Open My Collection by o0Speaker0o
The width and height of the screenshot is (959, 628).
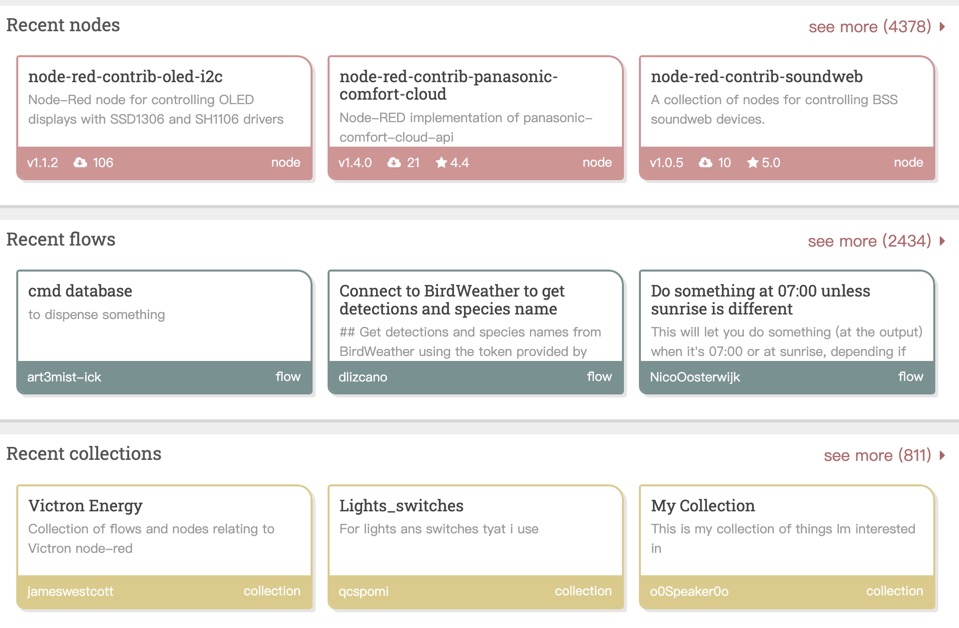click(702, 506)
